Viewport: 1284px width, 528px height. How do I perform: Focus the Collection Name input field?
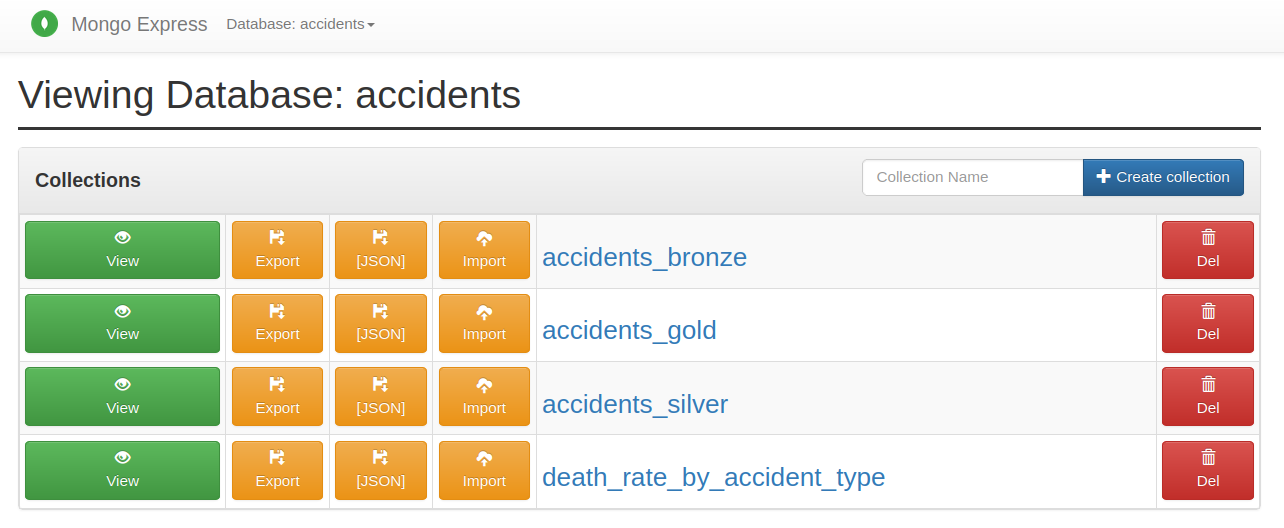tap(972, 178)
